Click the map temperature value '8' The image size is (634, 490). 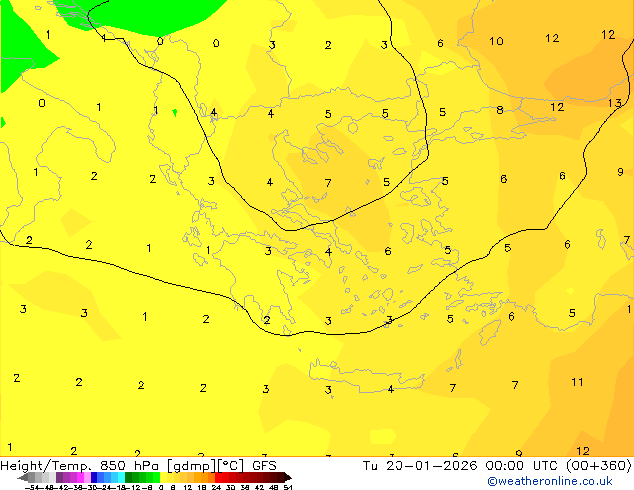click(x=500, y=110)
